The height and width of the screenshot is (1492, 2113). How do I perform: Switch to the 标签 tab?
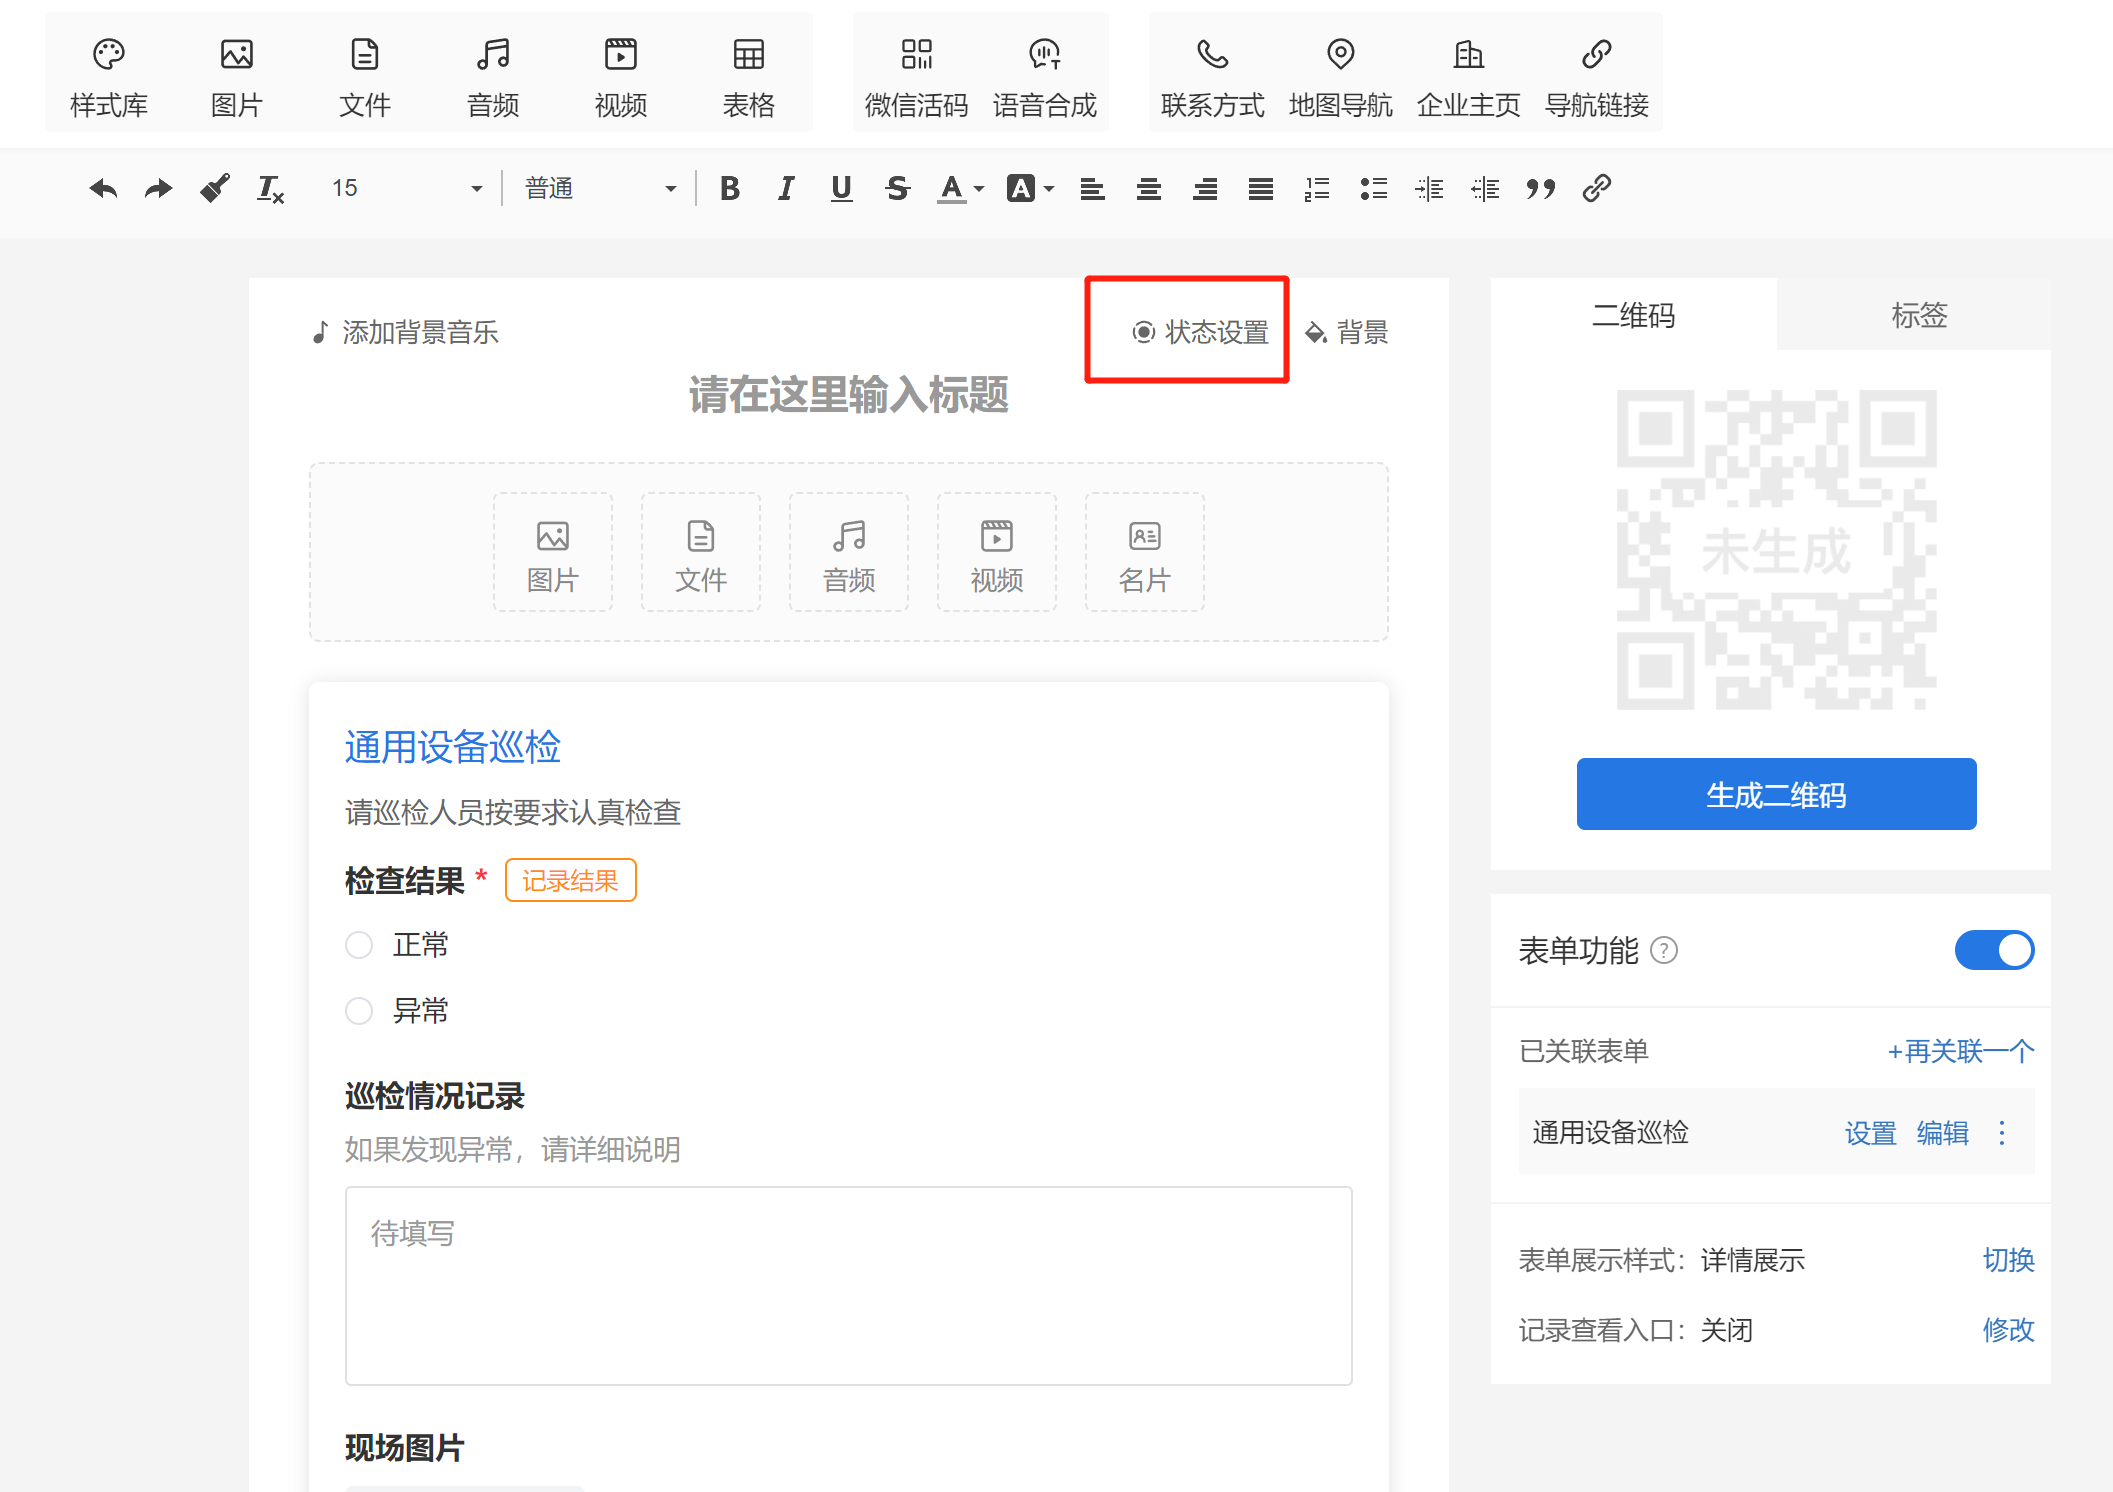click(1919, 315)
